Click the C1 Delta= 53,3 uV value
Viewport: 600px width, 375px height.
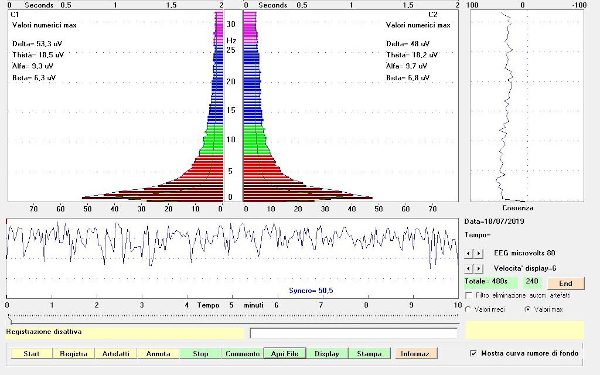click(x=37, y=44)
